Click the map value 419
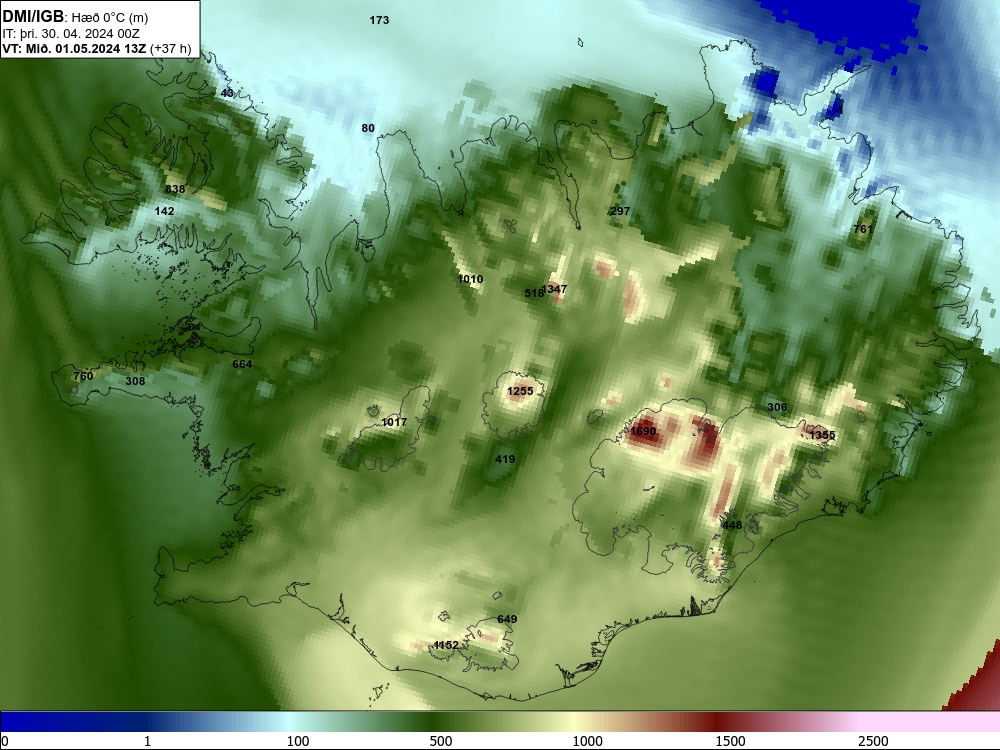 point(504,459)
